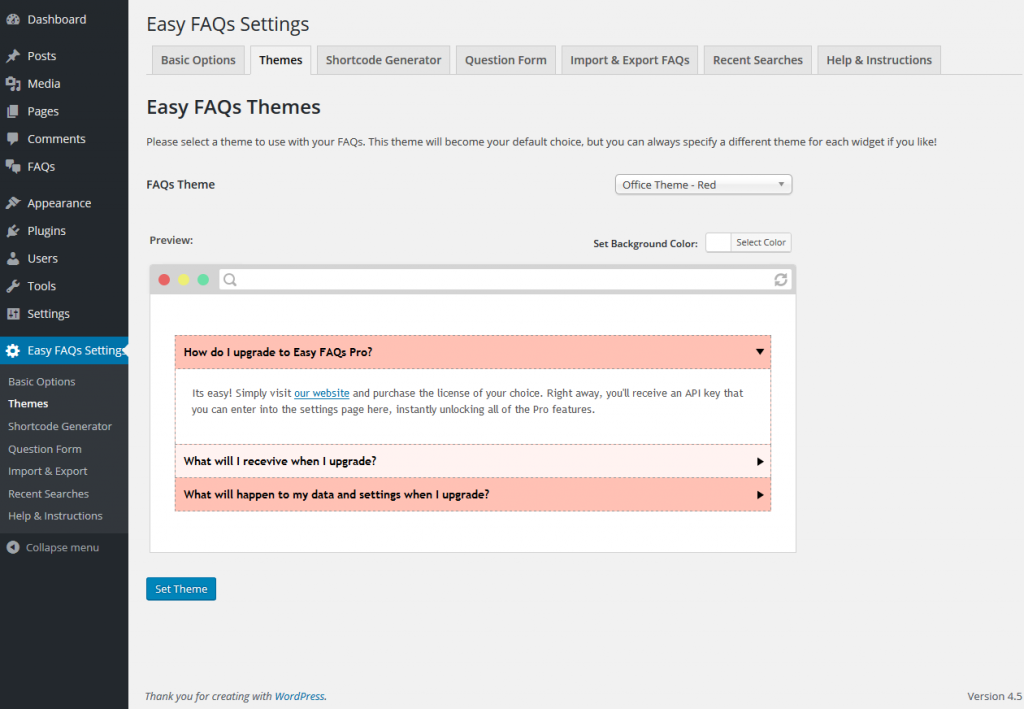Open the FAQs Theme dropdown
1024x709 pixels.
[x=702, y=185]
